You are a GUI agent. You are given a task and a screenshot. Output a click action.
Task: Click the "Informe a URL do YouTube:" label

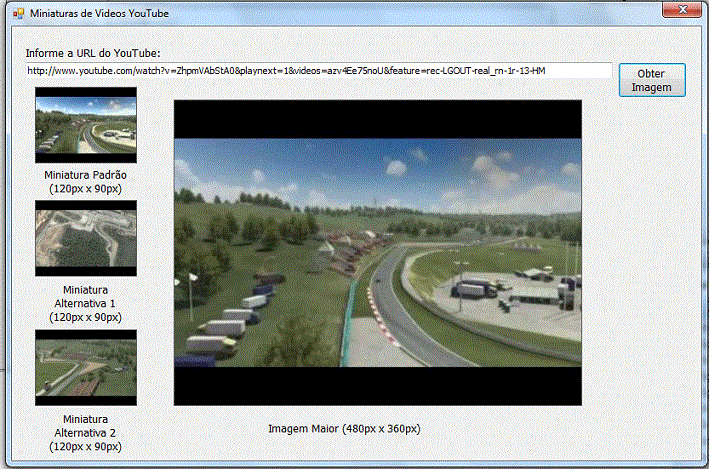94,52
